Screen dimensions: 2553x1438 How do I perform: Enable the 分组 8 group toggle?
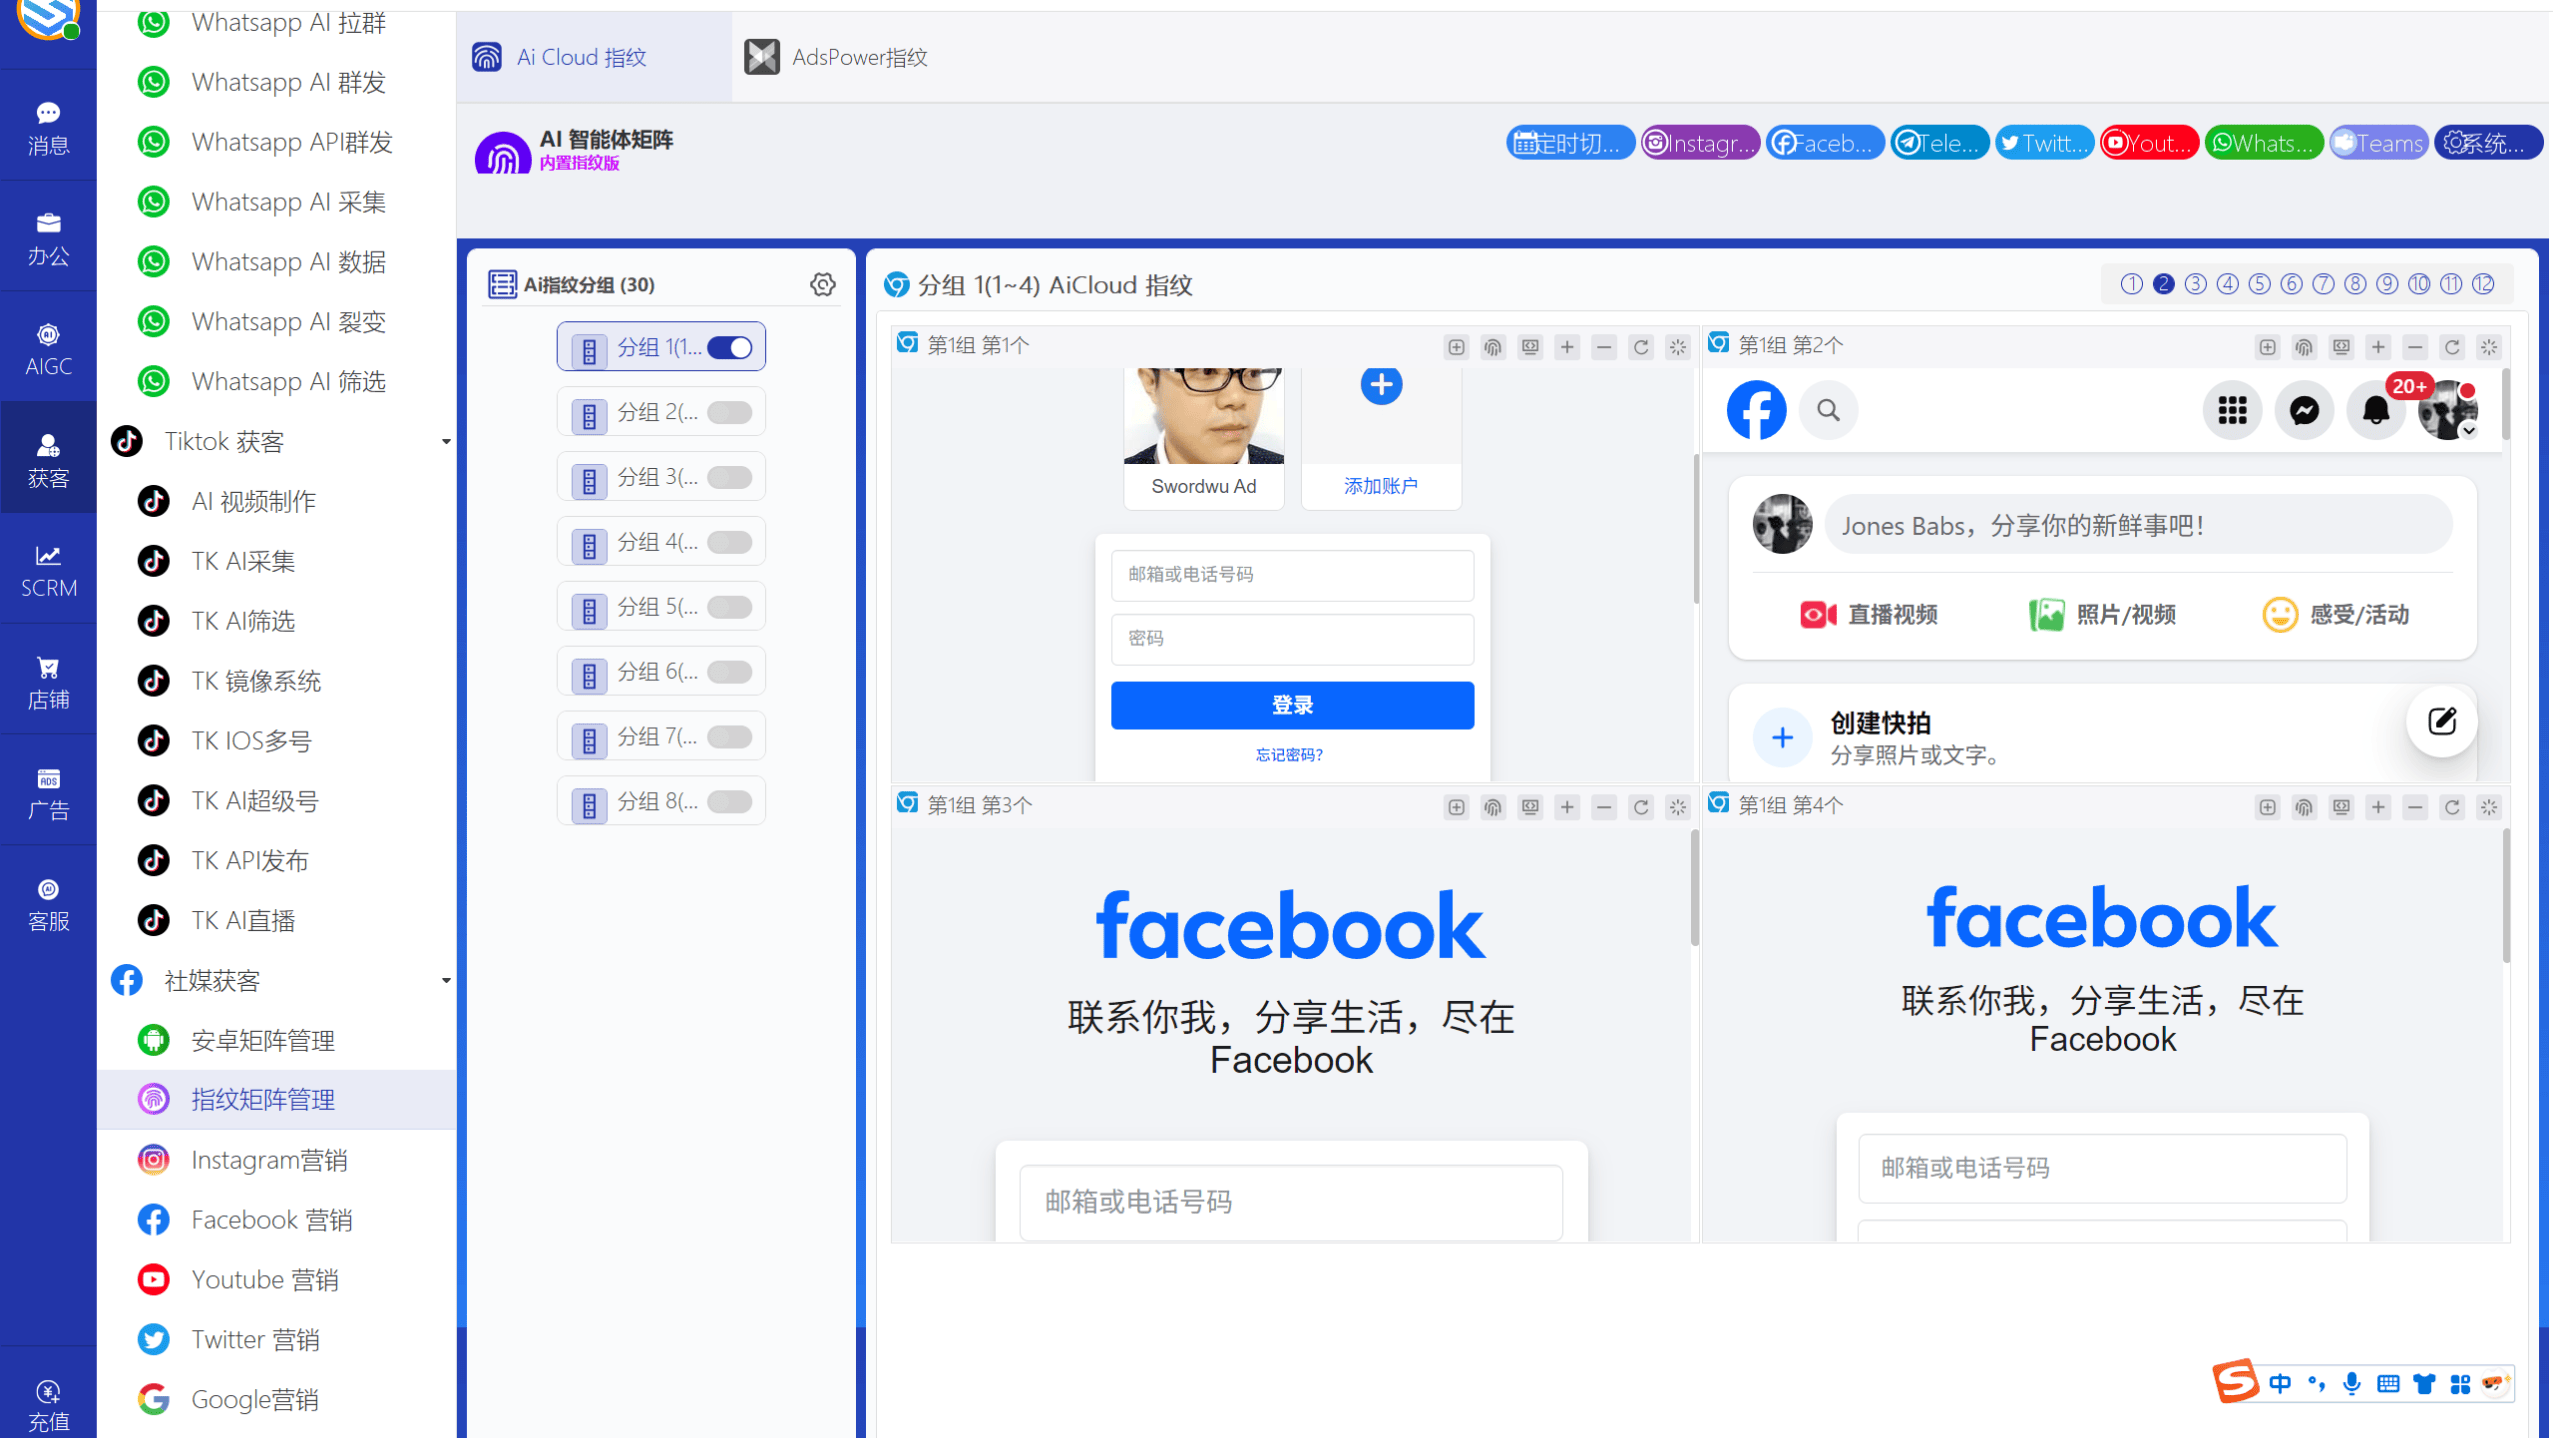[x=731, y=801]
